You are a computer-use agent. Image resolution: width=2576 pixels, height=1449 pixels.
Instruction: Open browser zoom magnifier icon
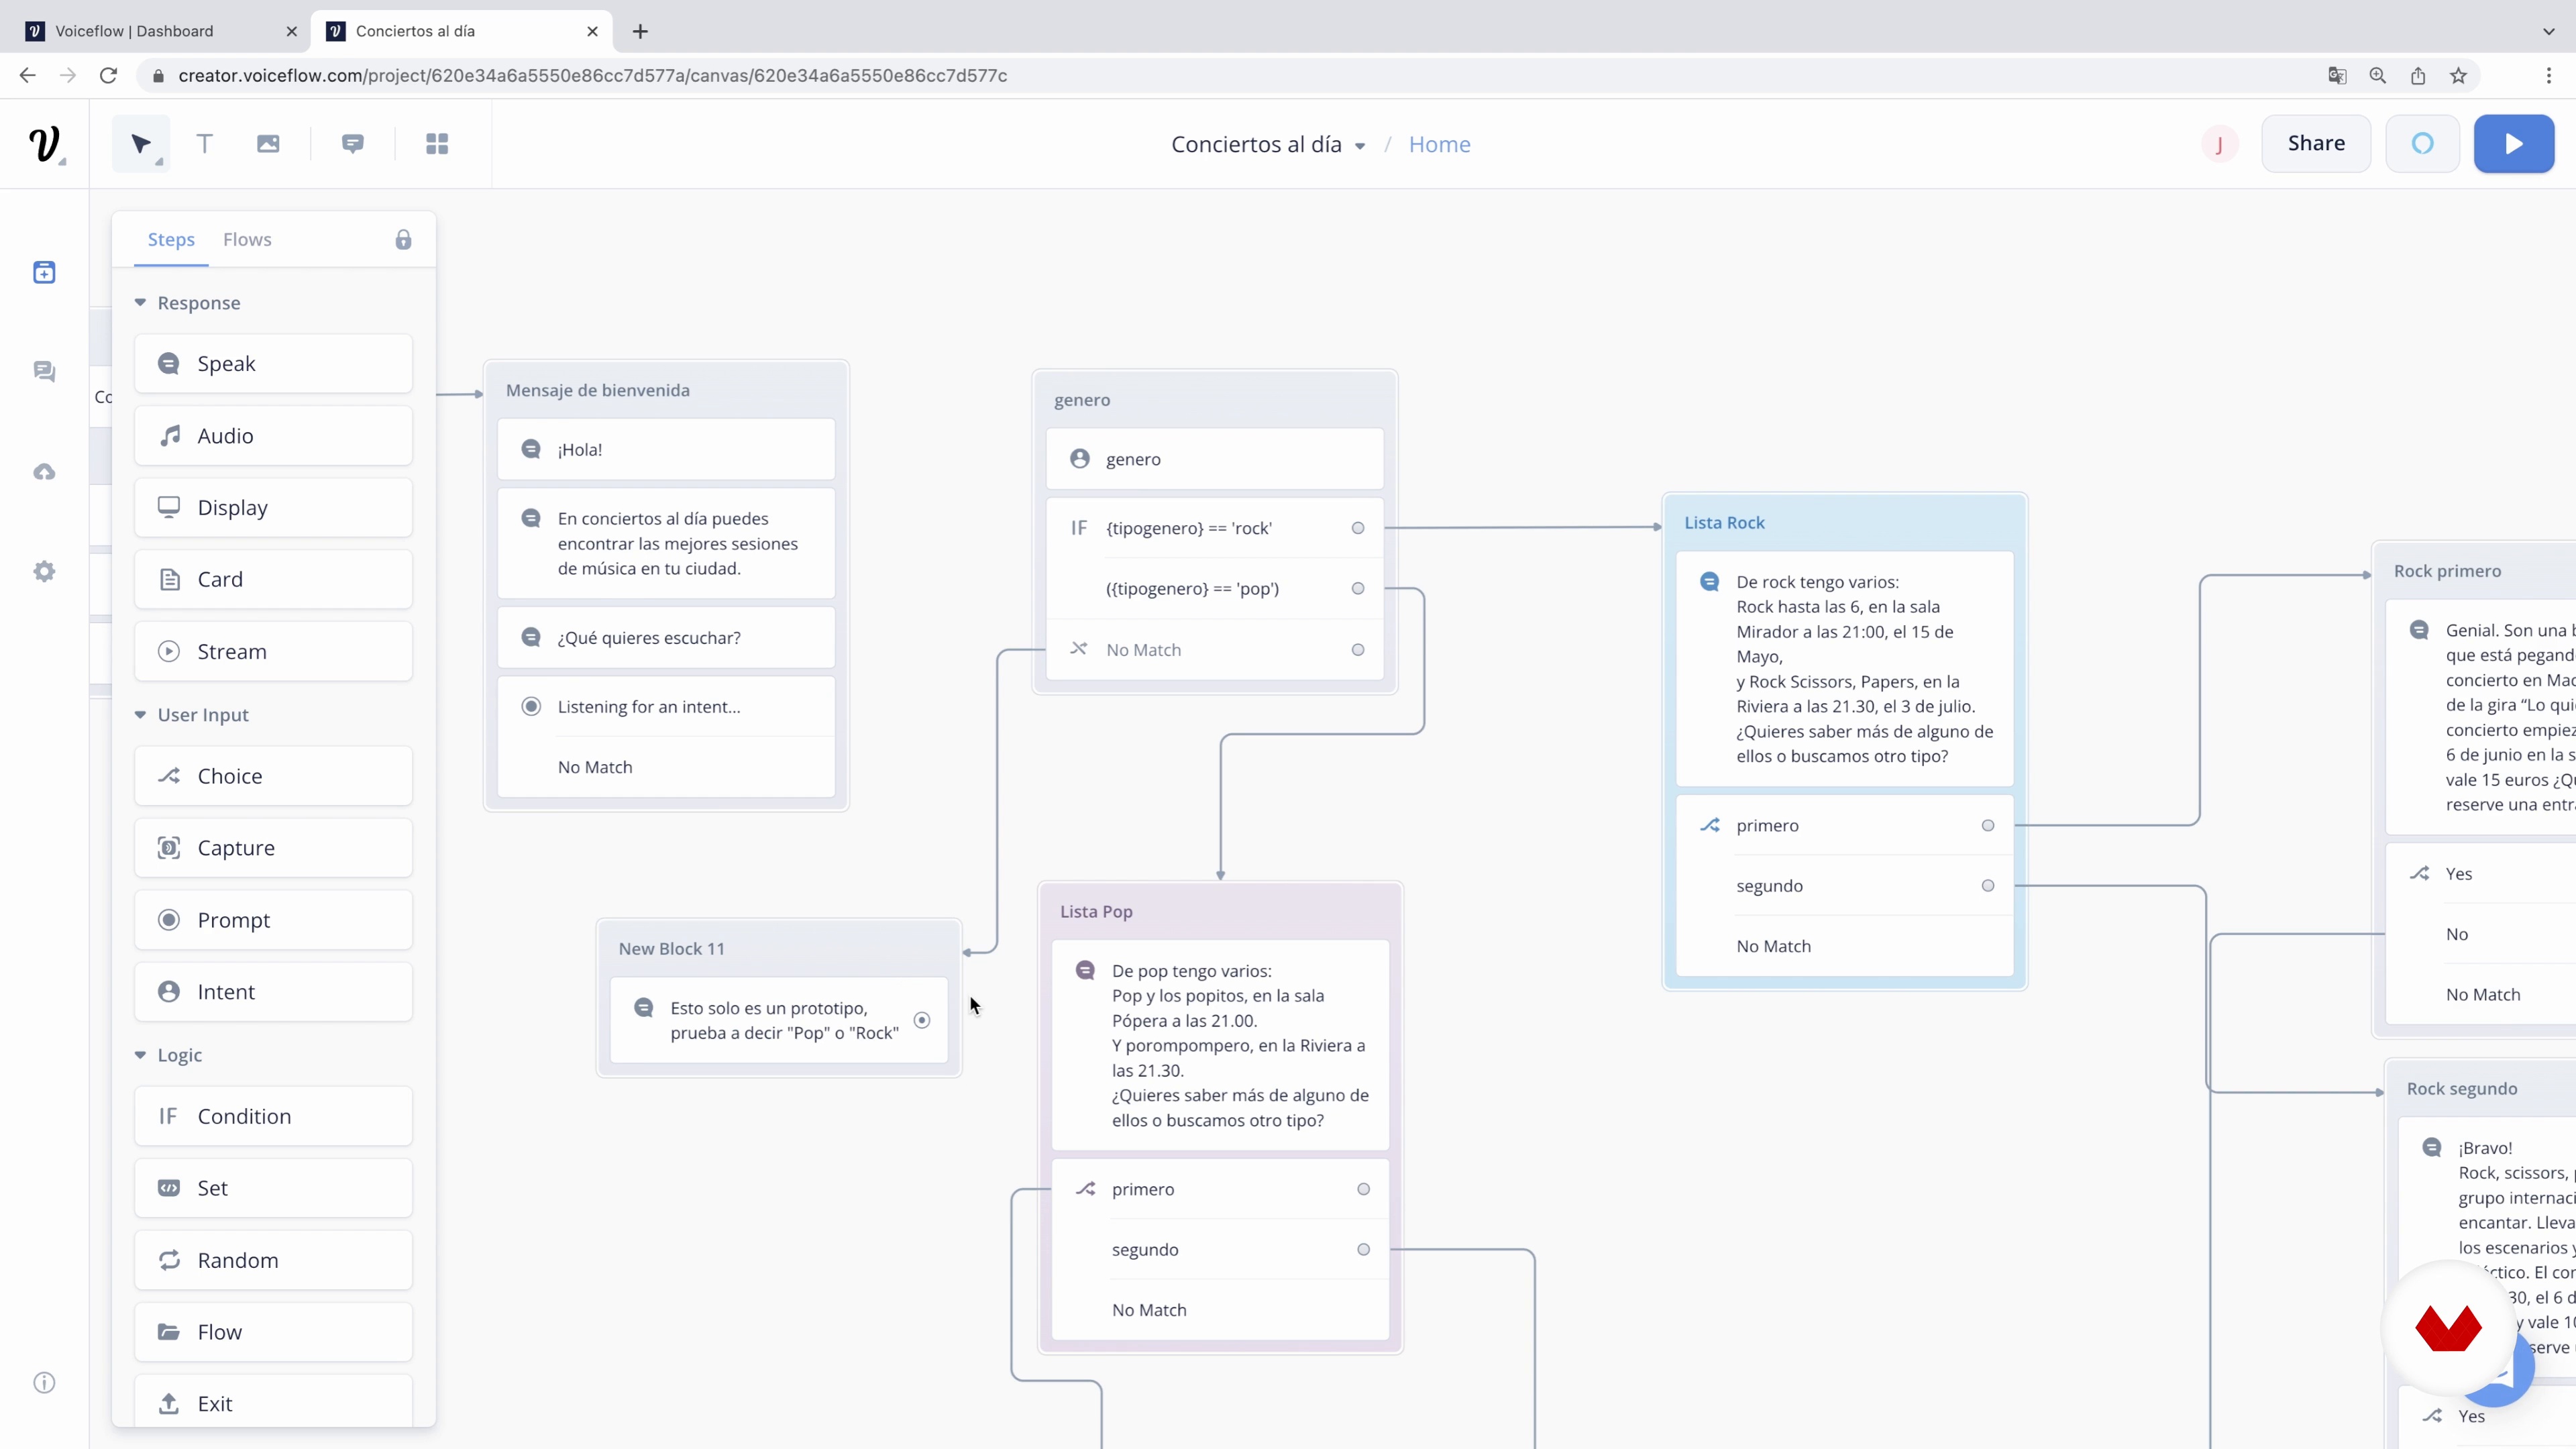(x=2378, y=76)
